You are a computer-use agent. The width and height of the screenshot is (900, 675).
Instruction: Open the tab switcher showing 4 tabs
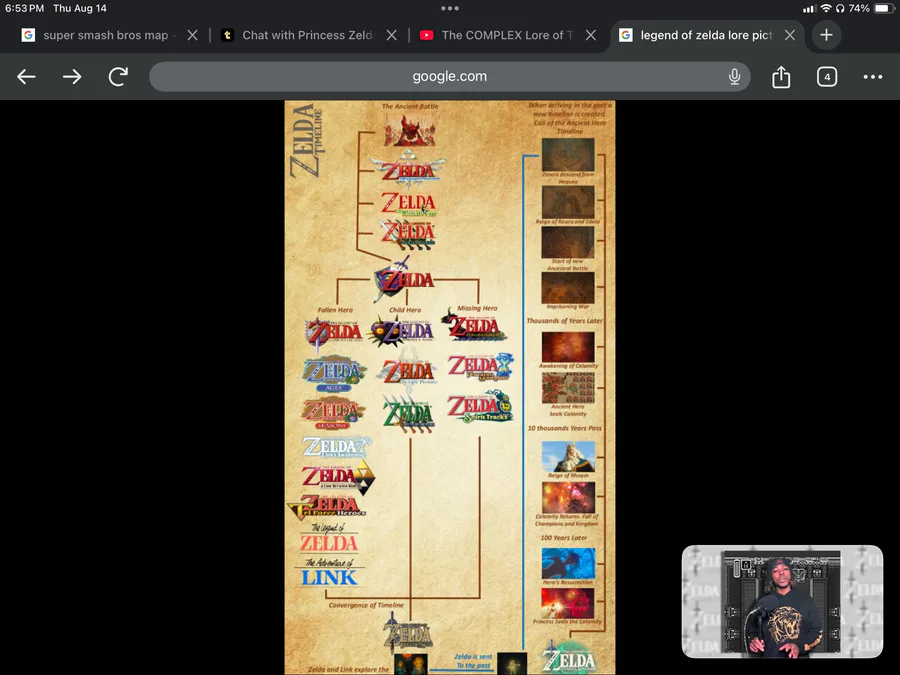point(827,76)
